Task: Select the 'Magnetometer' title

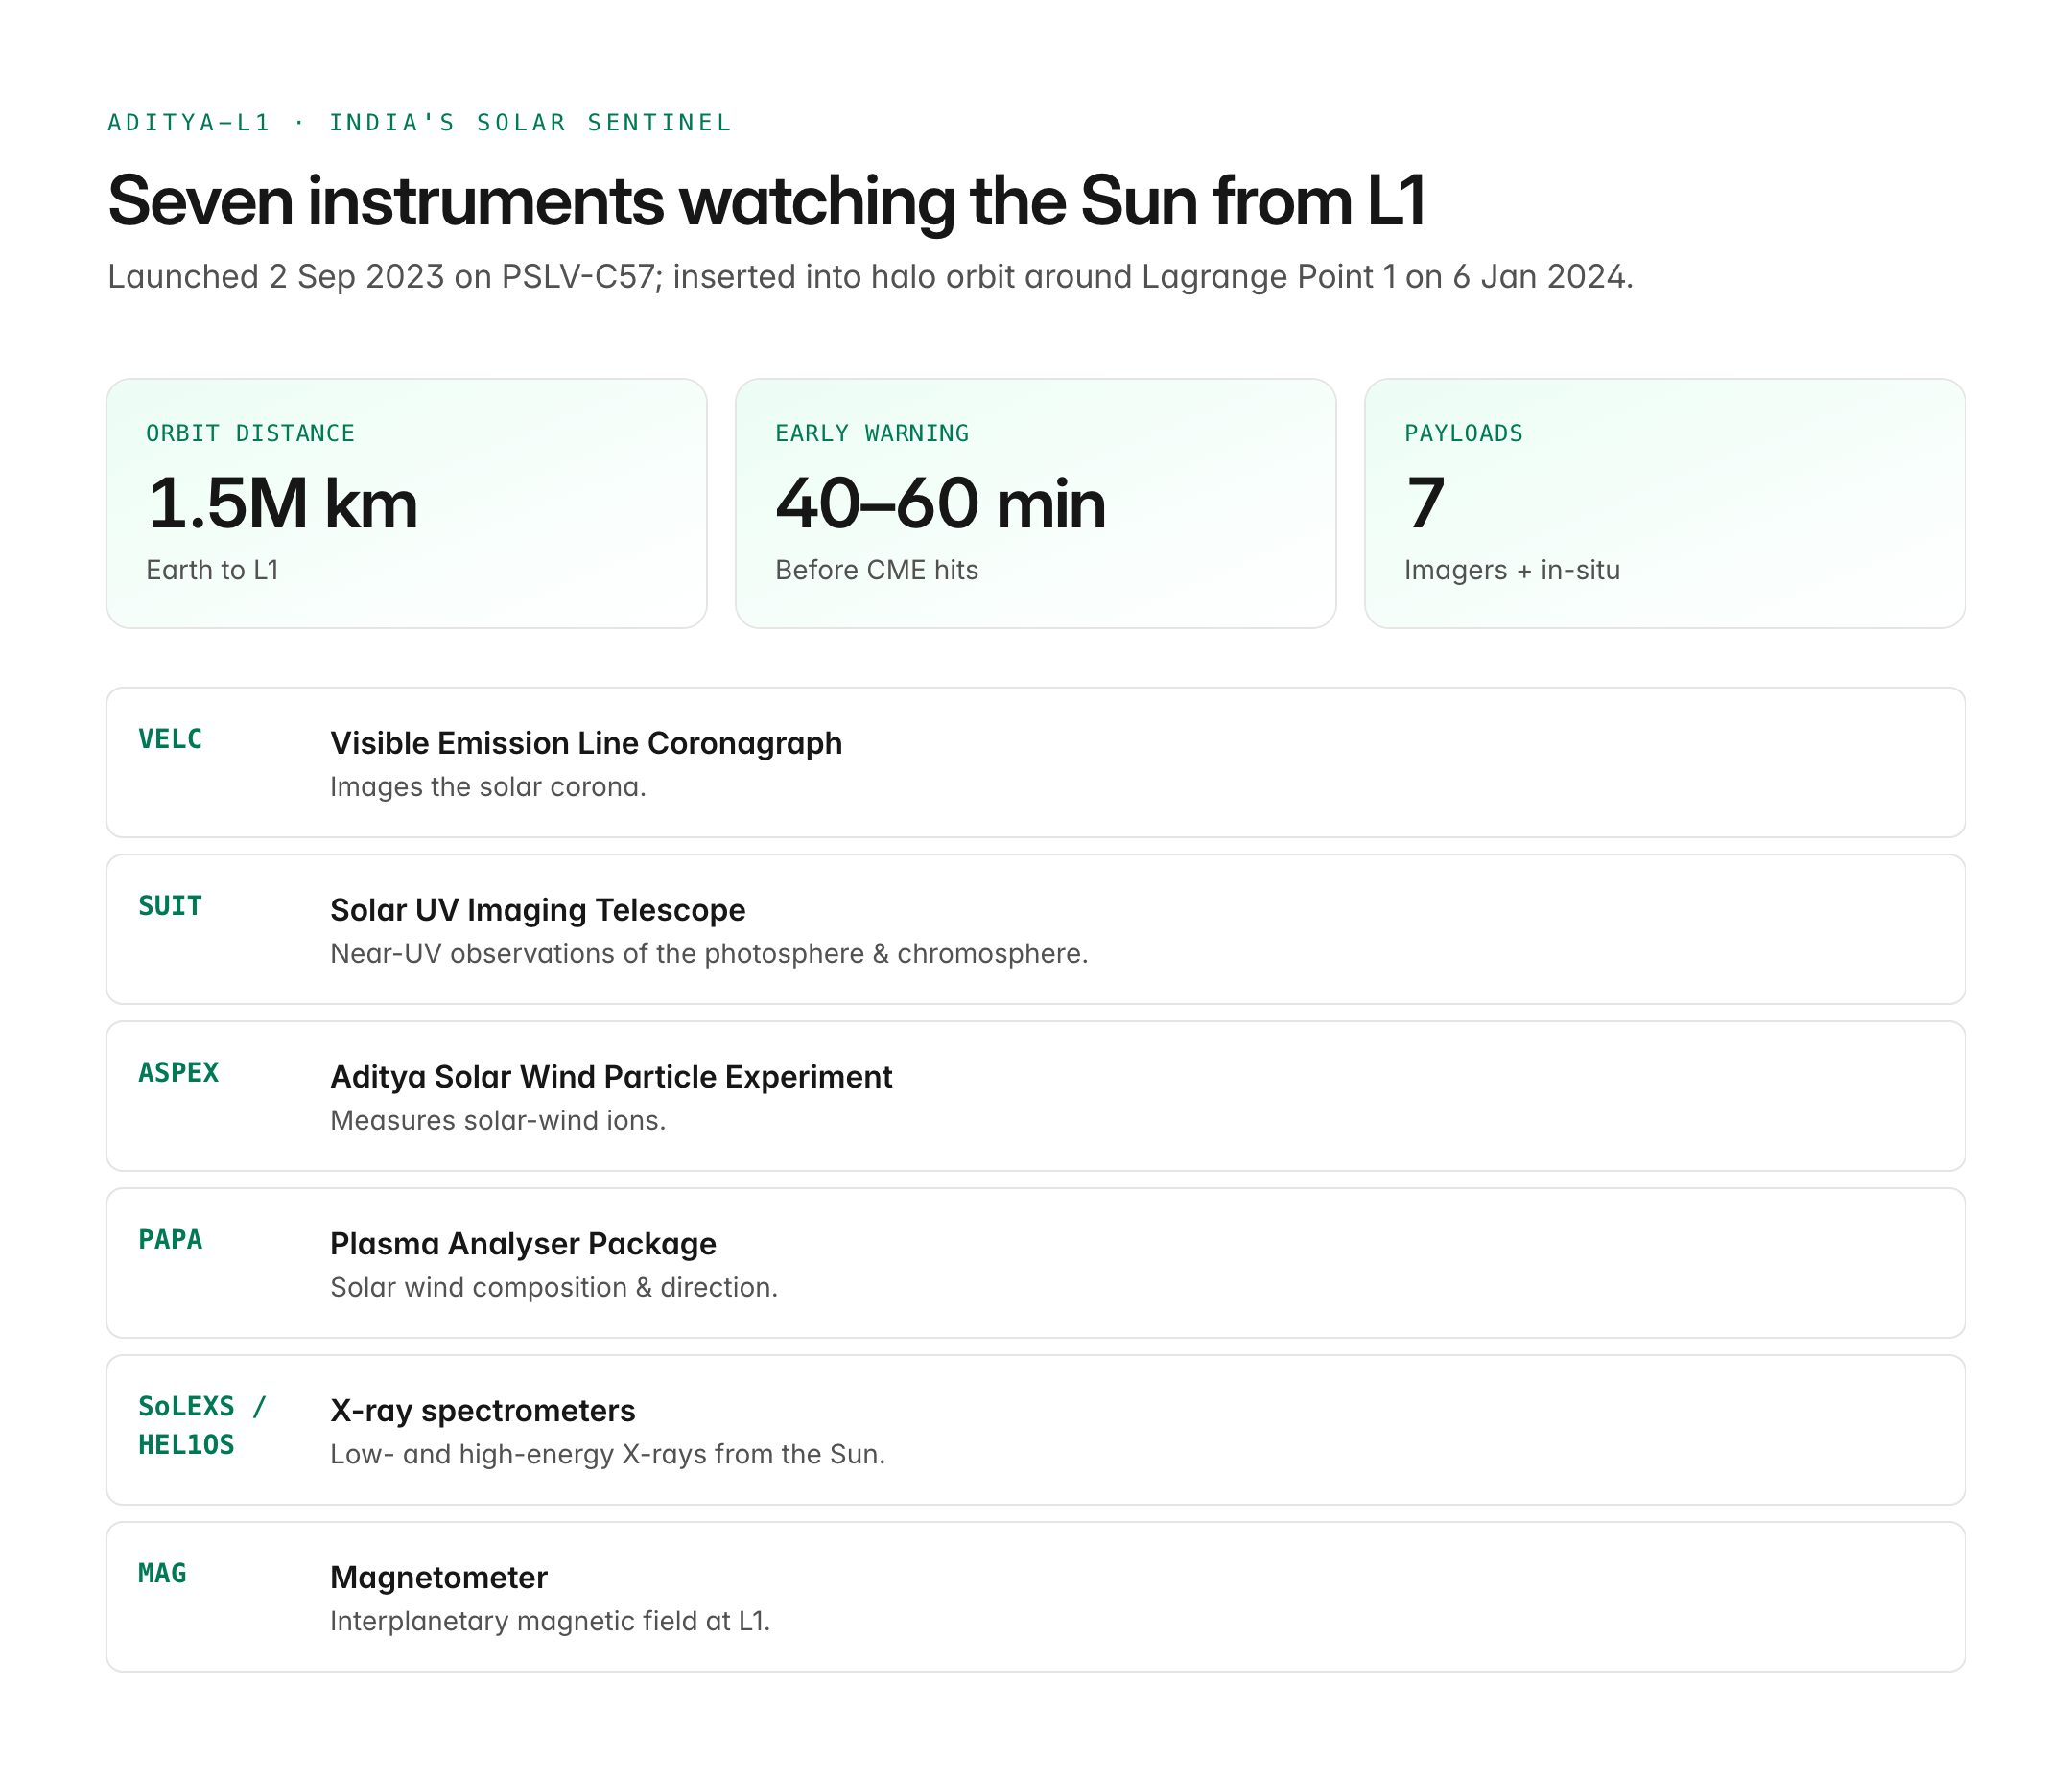Action: (x=439, y=1578)
